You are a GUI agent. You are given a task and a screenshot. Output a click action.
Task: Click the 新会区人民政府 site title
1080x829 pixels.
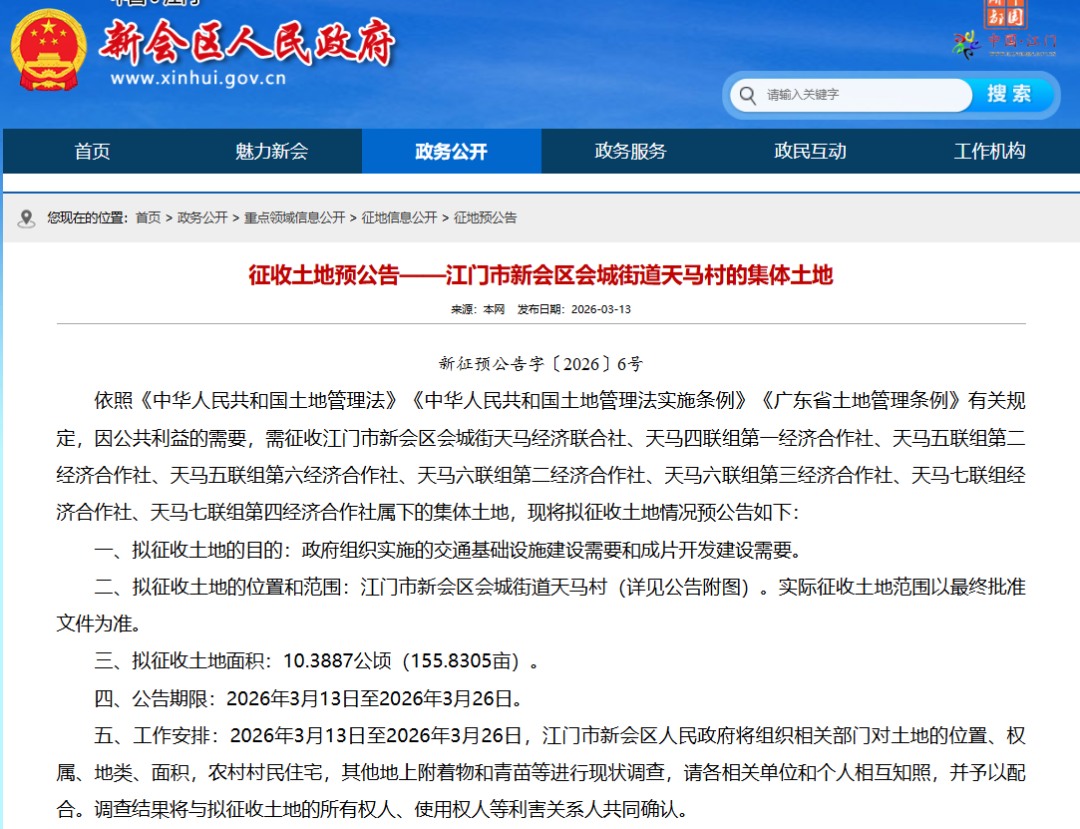coord(247,42)
